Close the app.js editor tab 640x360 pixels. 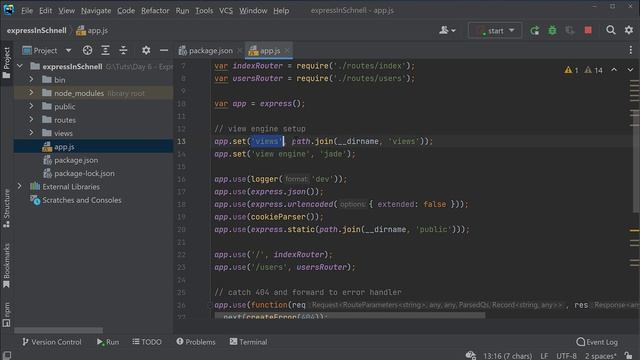pos(287,51)
